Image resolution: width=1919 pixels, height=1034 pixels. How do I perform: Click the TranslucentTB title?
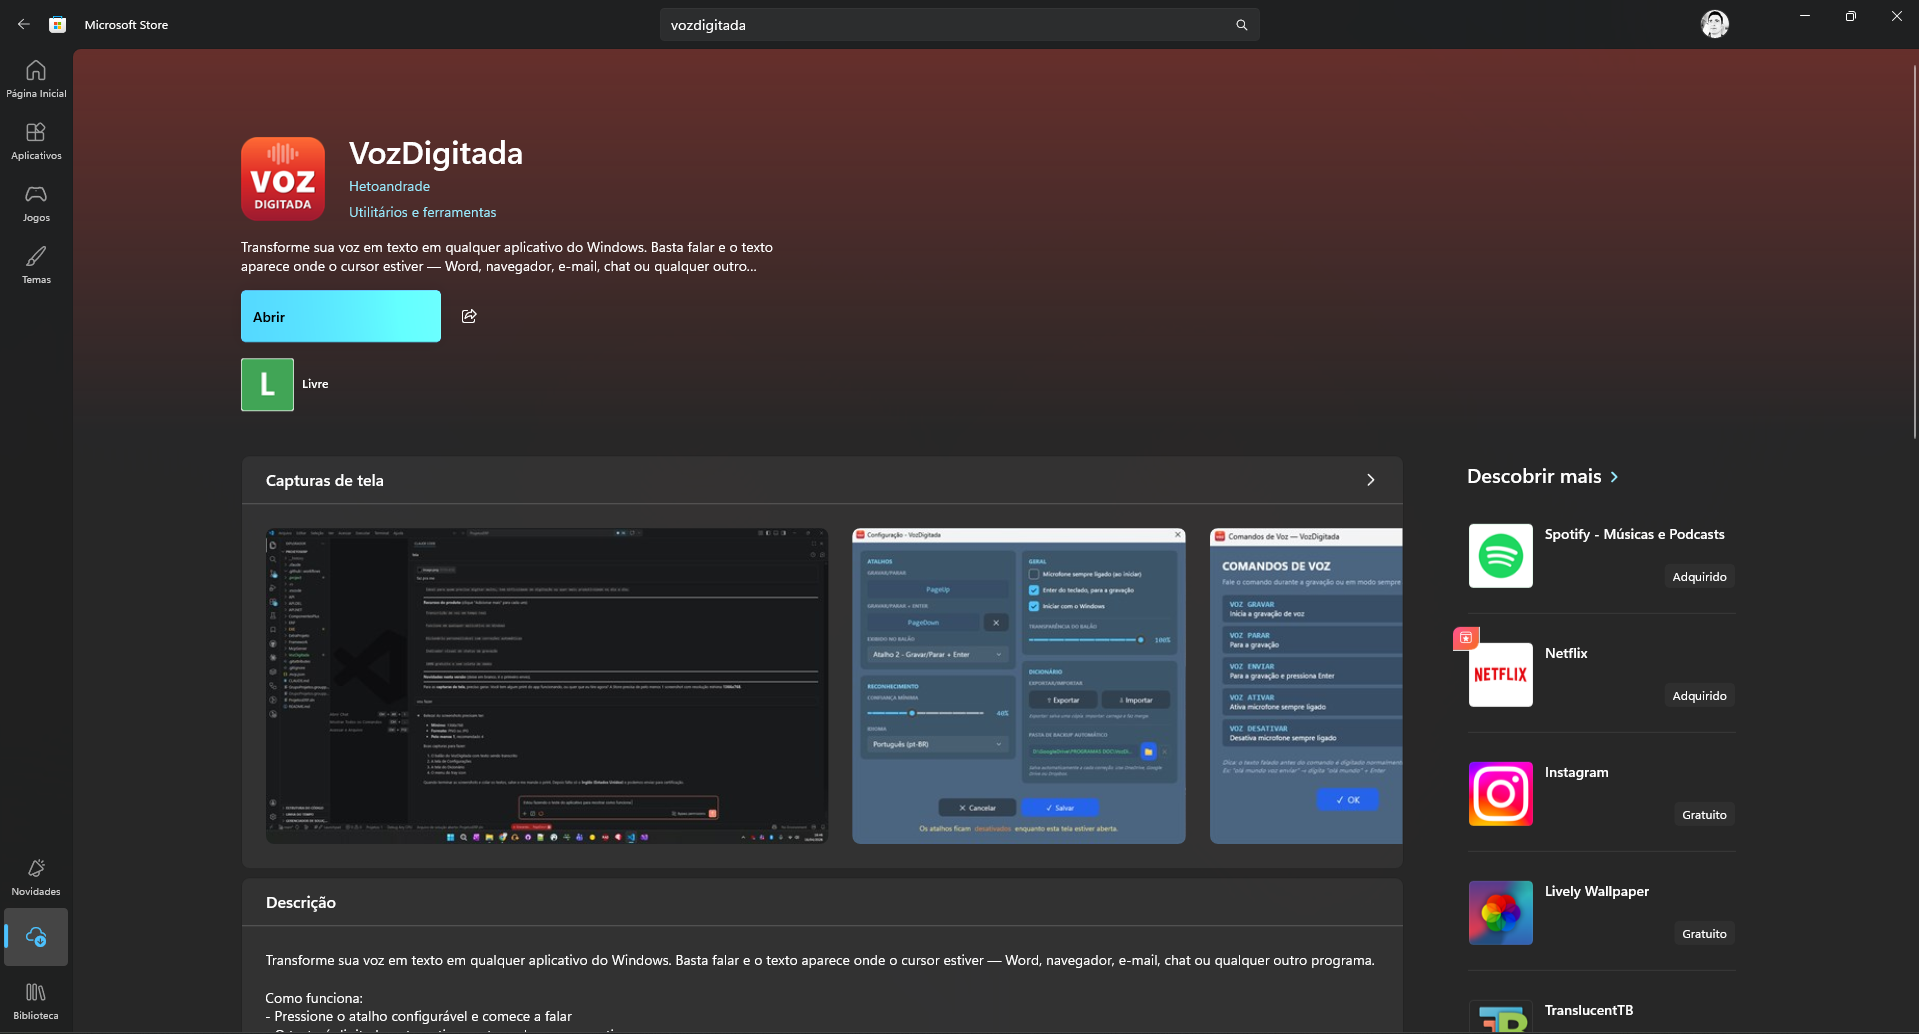click(1589, 1010)
